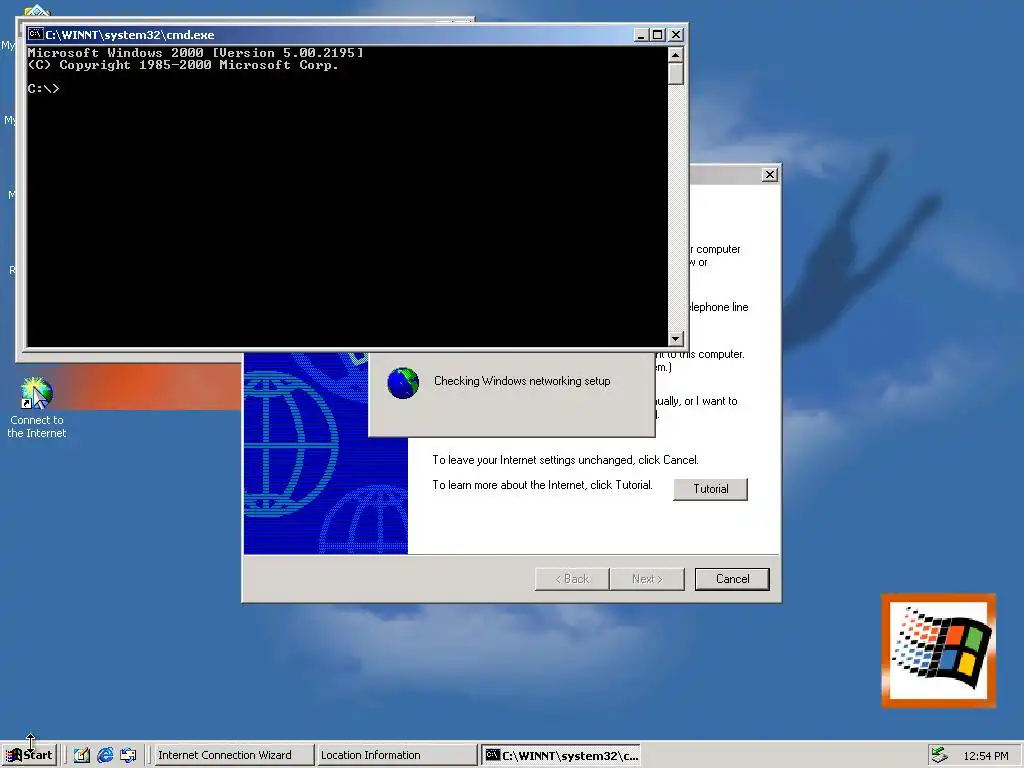1024x768 pixels.
Task: Open the Connect to the Internet desktop icon
Action: 37,408
